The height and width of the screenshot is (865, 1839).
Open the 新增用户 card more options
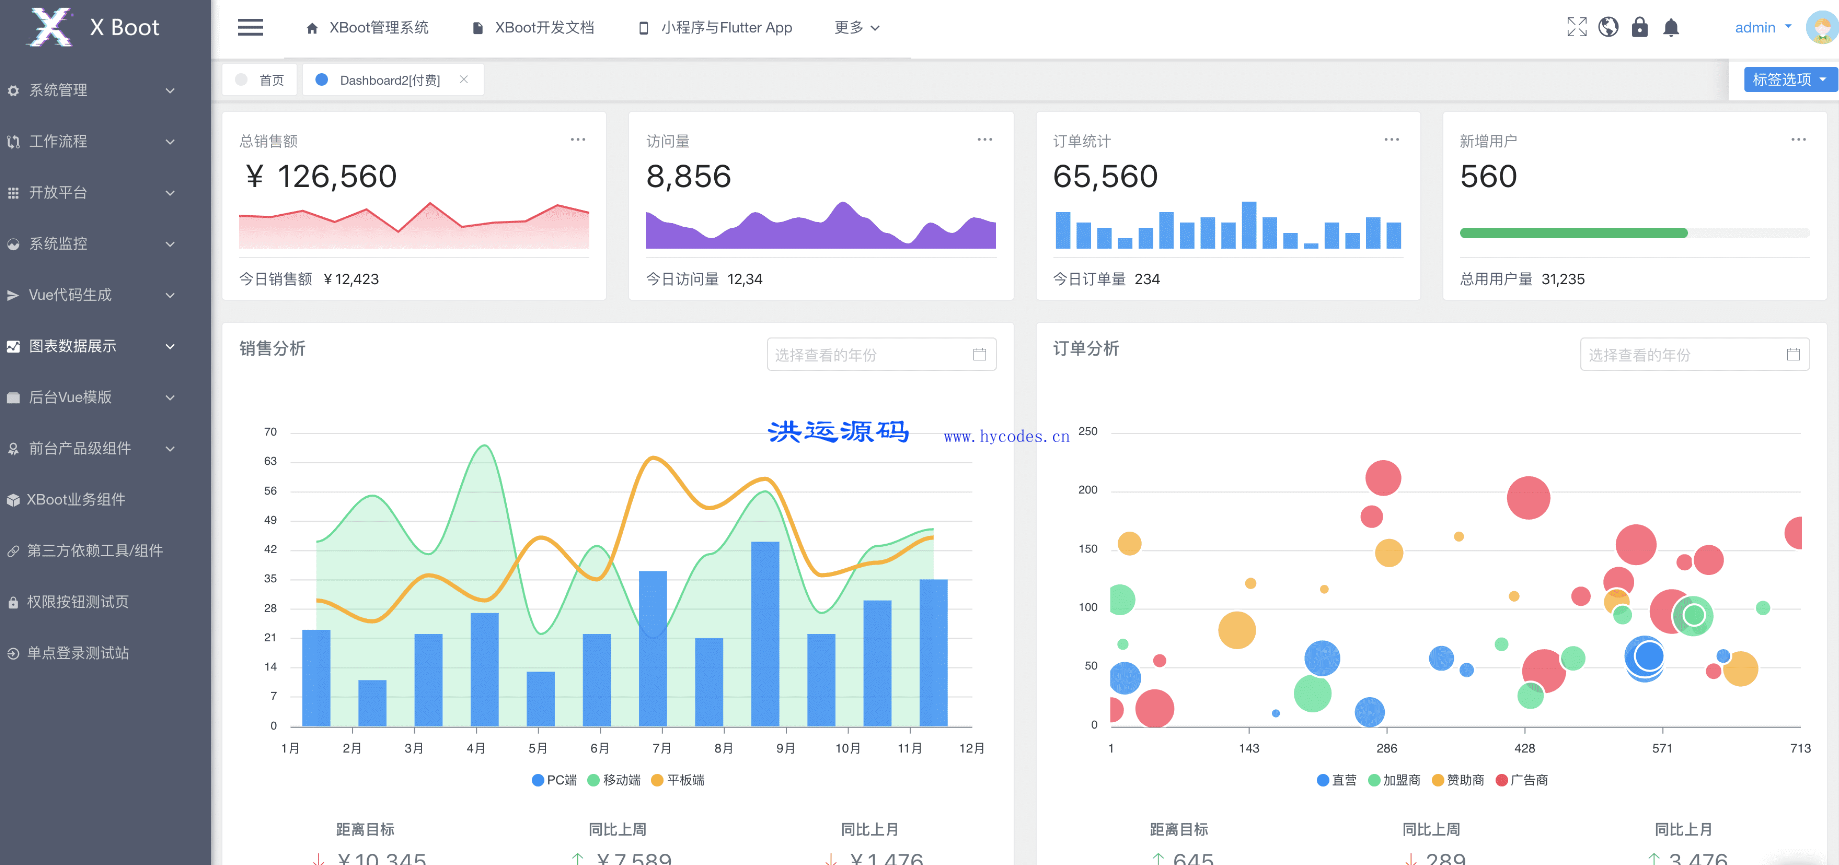pyautogui.click(x=1799, y=140)
